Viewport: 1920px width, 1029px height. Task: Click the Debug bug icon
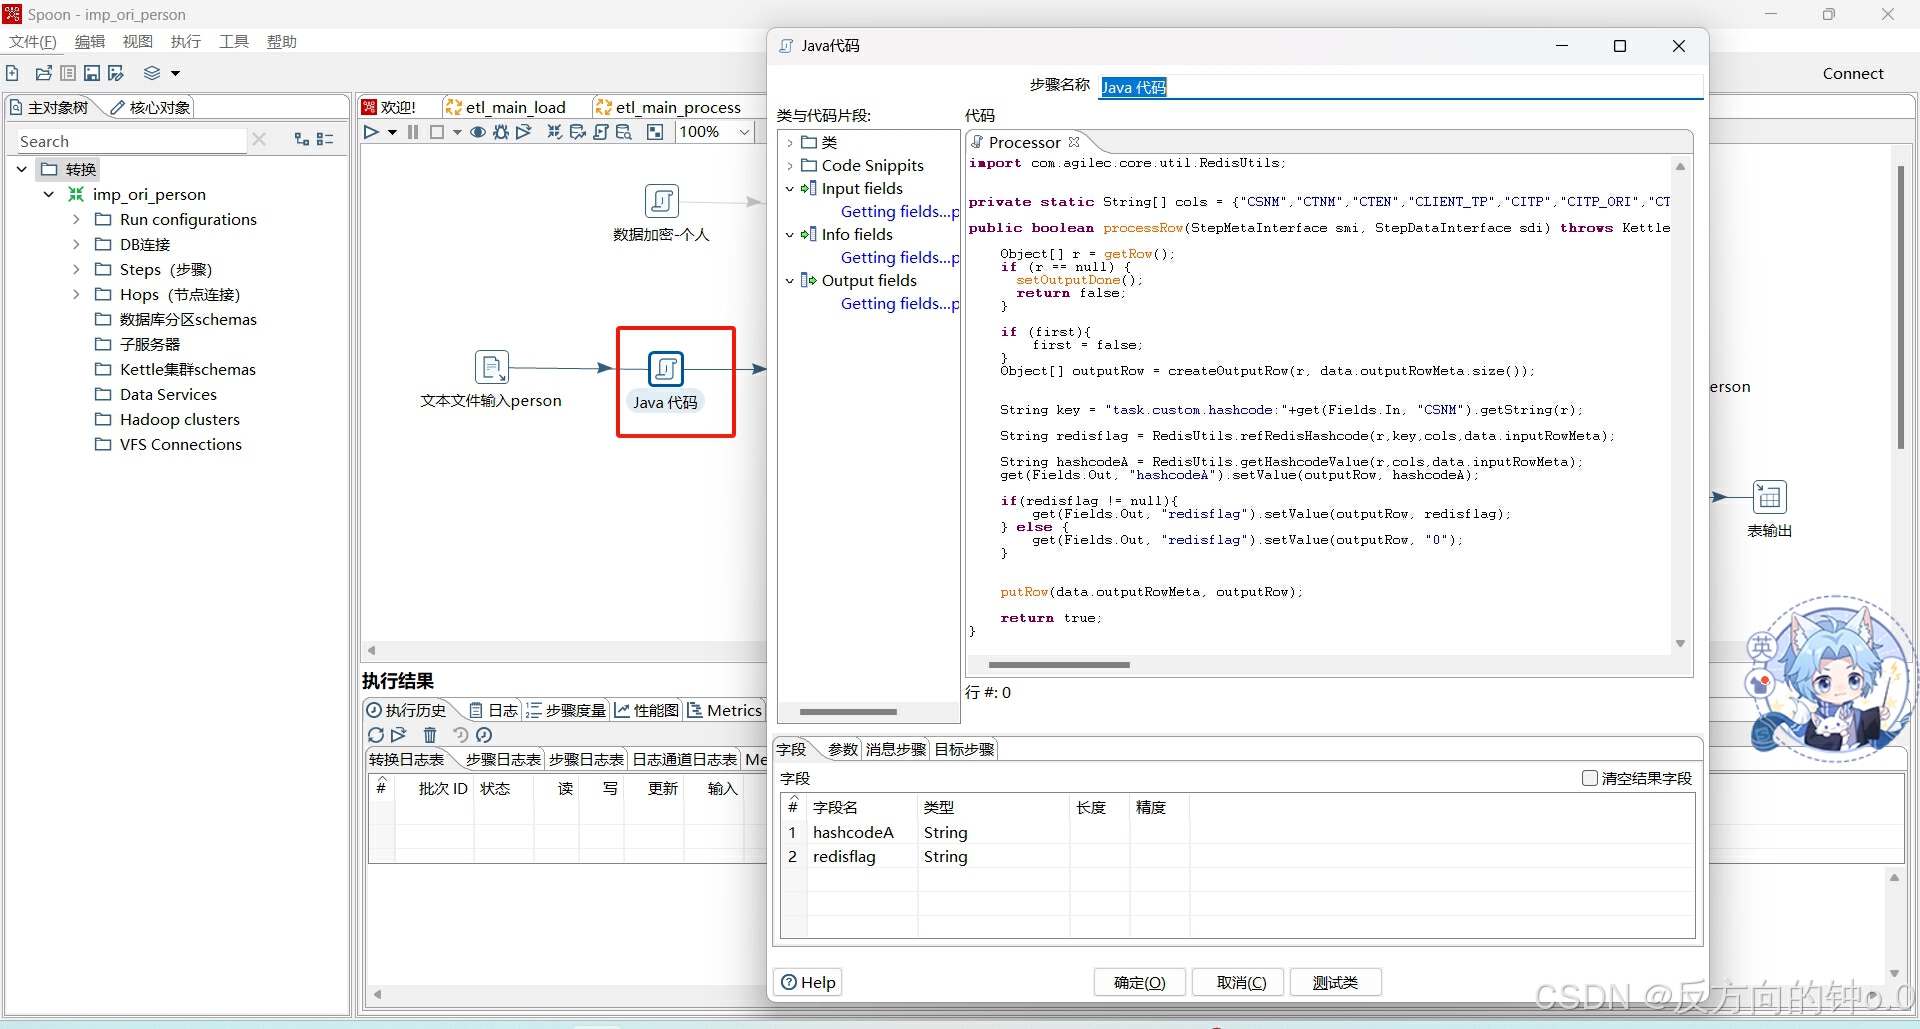coord(501,132)
